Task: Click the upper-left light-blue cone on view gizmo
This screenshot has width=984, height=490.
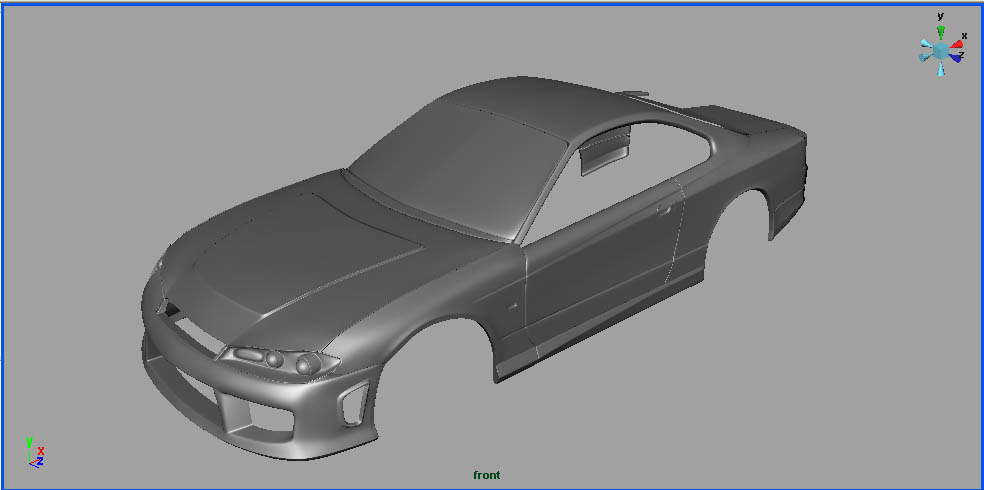Action: (926, 44)
